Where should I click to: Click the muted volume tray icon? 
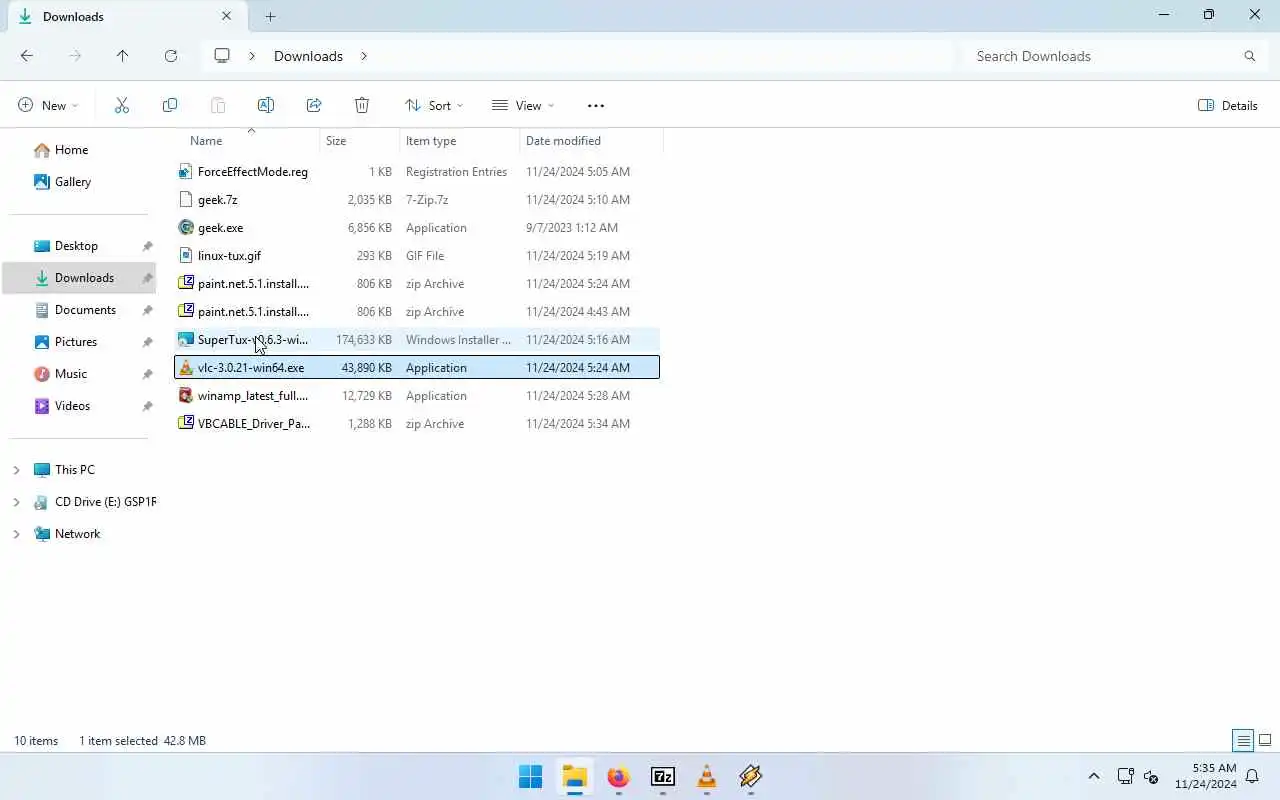[1151, 776]
